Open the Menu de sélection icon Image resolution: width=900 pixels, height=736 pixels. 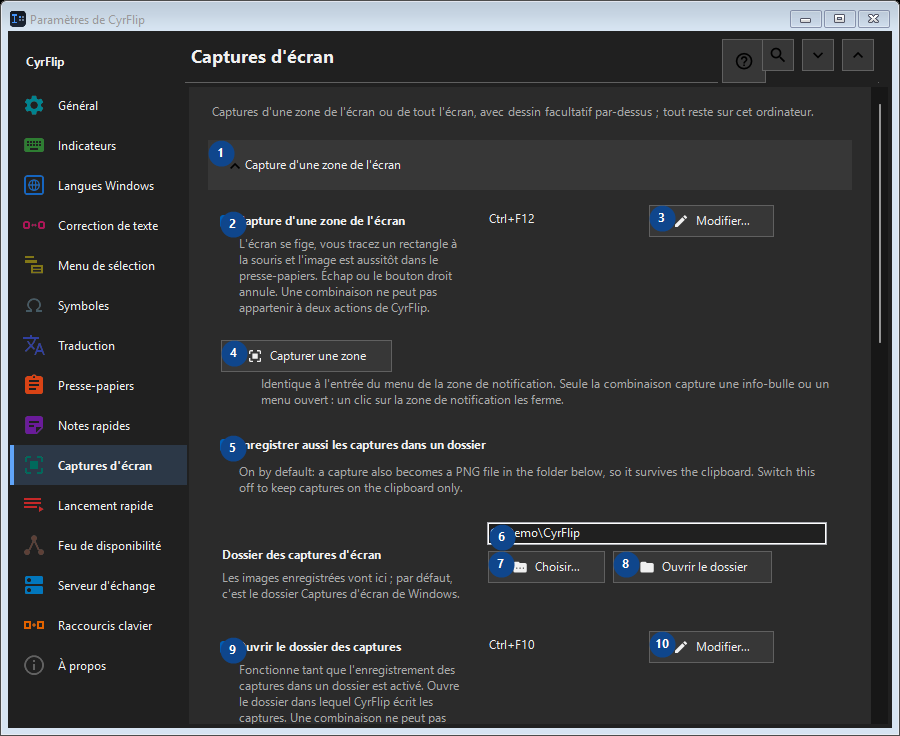(x=34, y=265)
